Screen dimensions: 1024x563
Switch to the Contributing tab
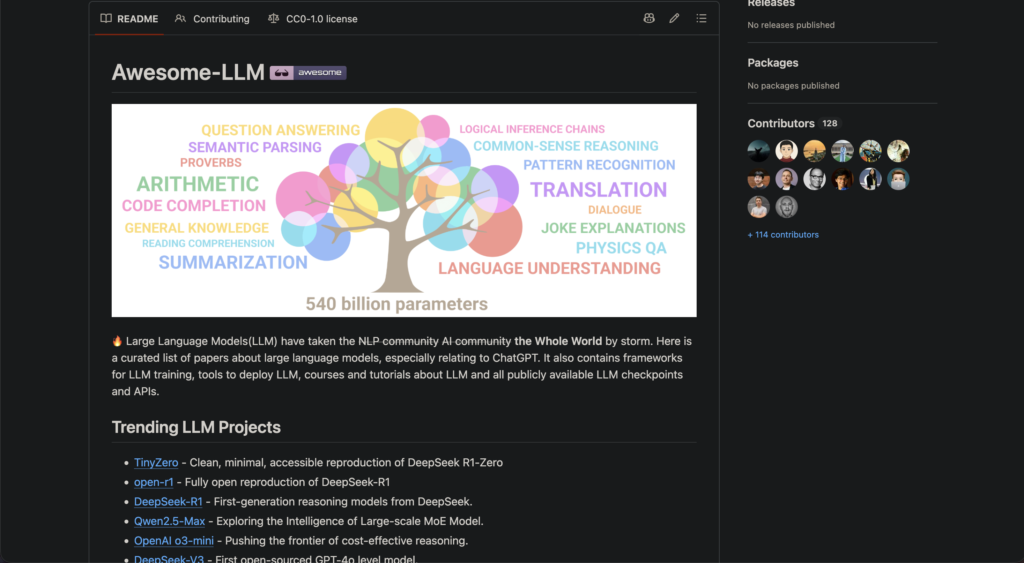212,19
